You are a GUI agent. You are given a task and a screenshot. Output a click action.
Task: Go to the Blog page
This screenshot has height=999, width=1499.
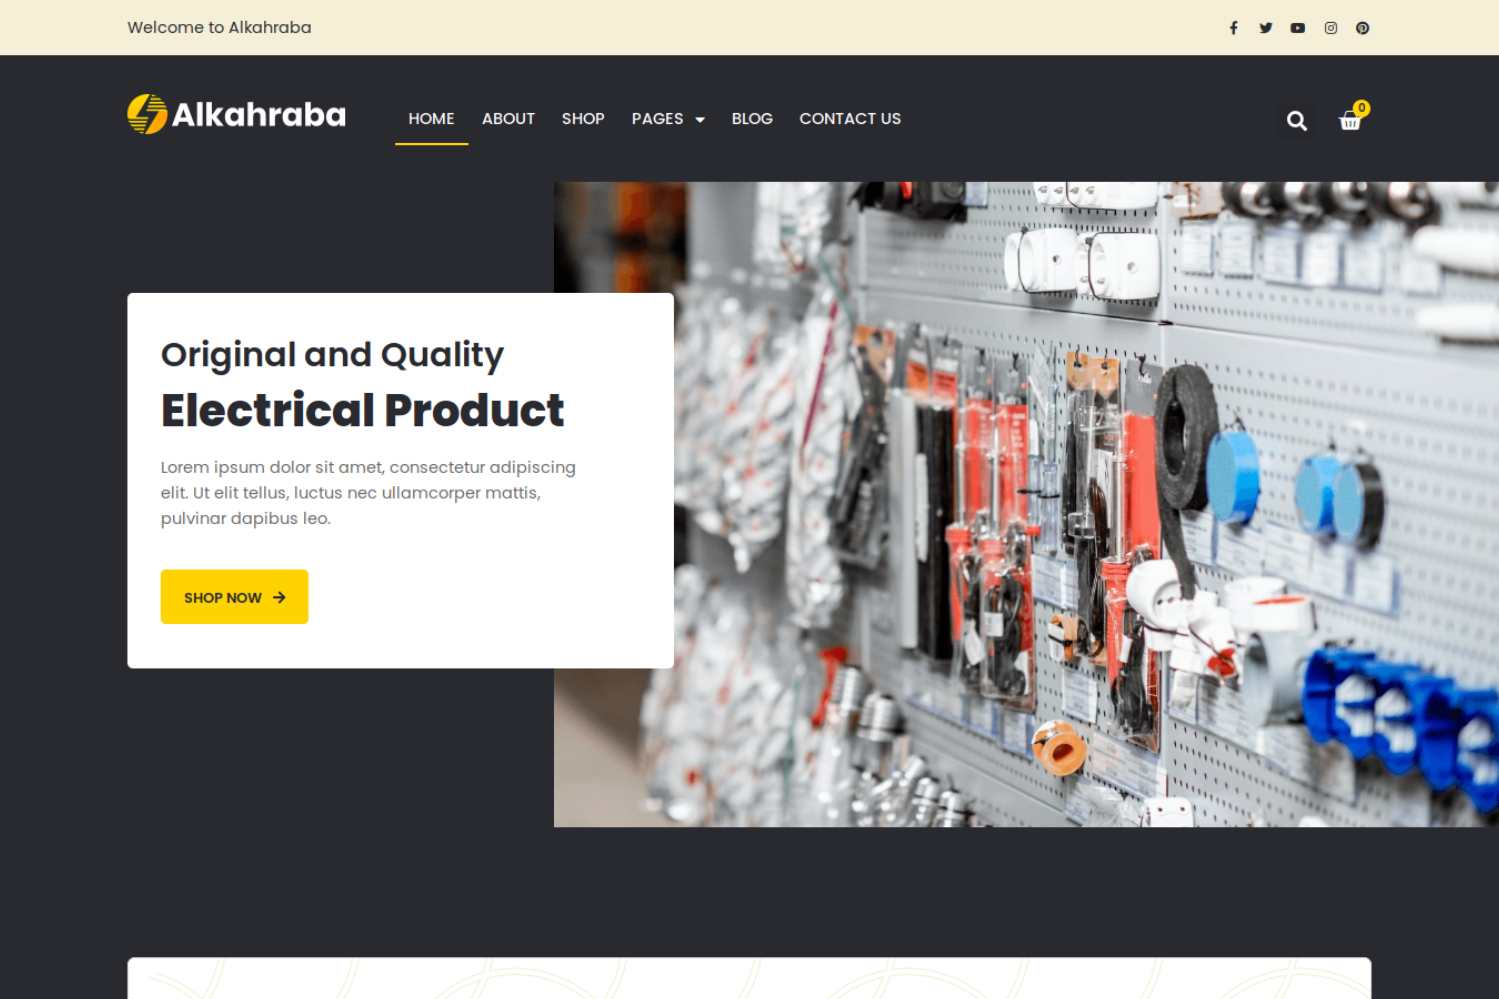[x=752, y=118]
